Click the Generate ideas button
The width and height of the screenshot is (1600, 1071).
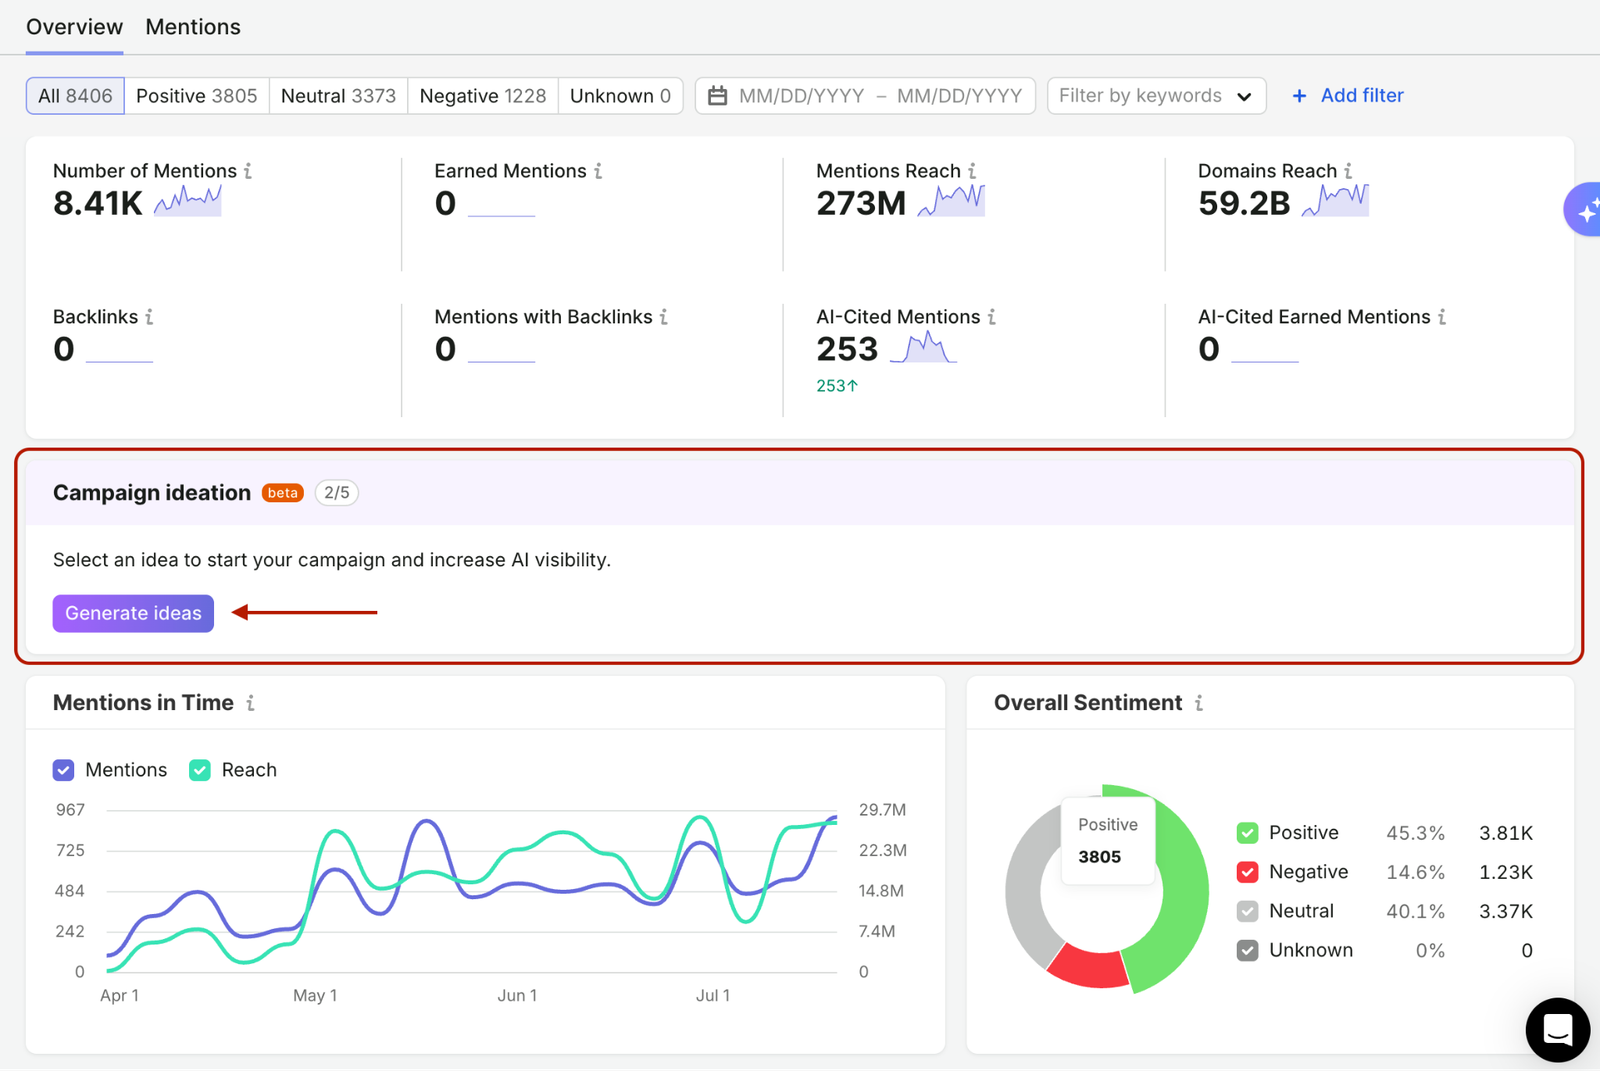click(x=133, y=613)
